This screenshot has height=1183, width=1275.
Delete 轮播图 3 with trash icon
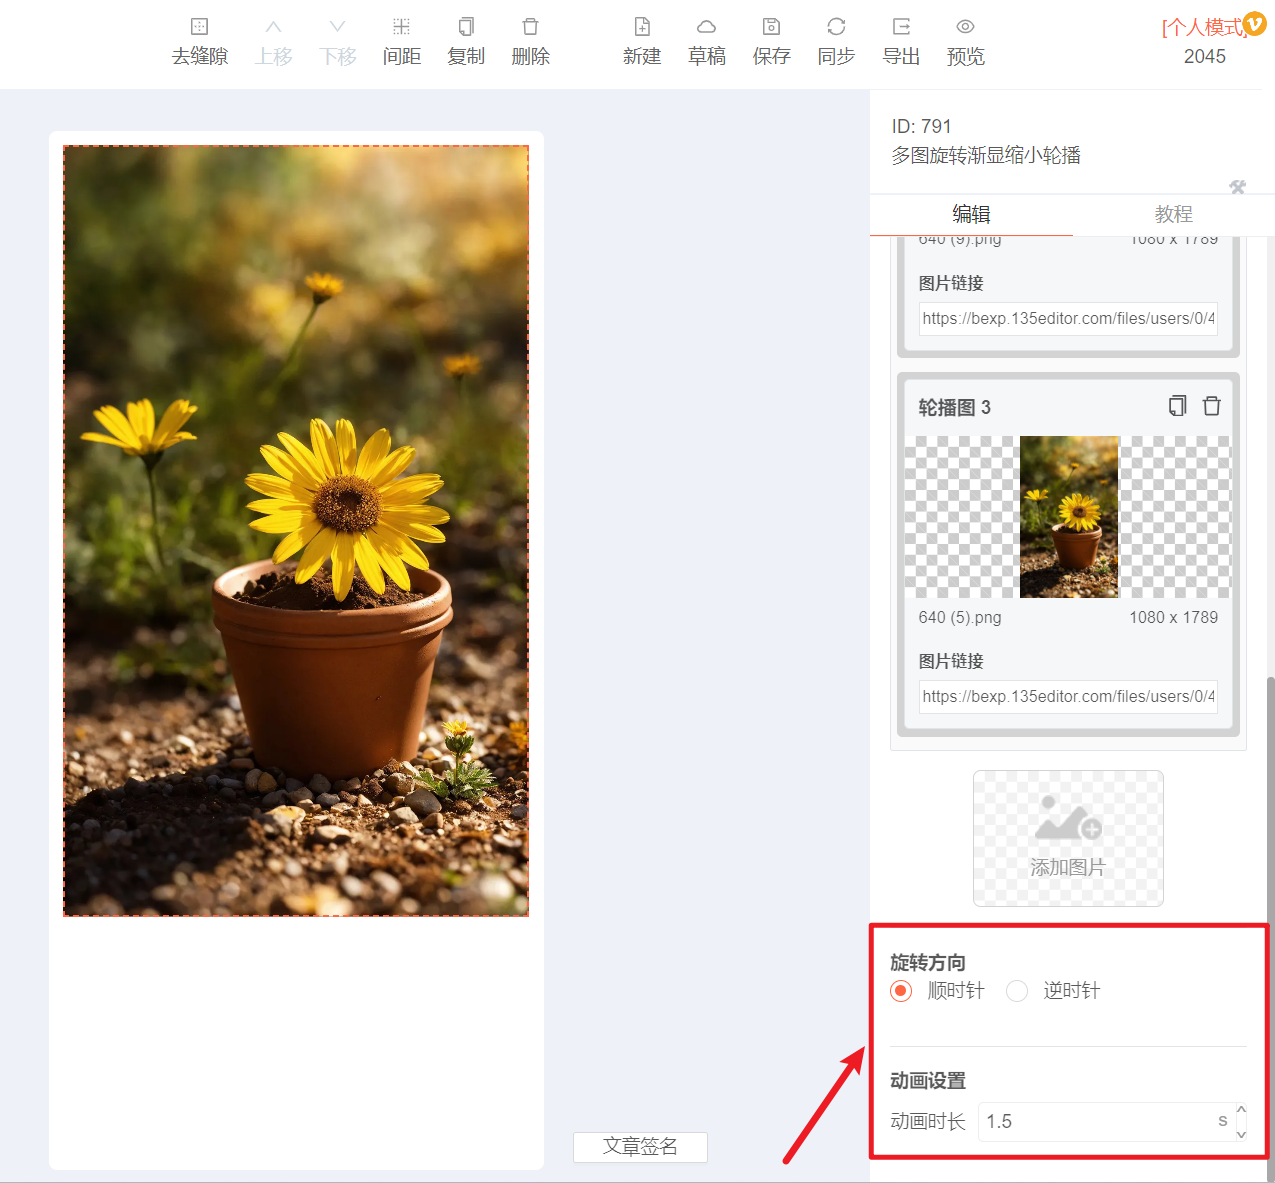pos(1212,406)
